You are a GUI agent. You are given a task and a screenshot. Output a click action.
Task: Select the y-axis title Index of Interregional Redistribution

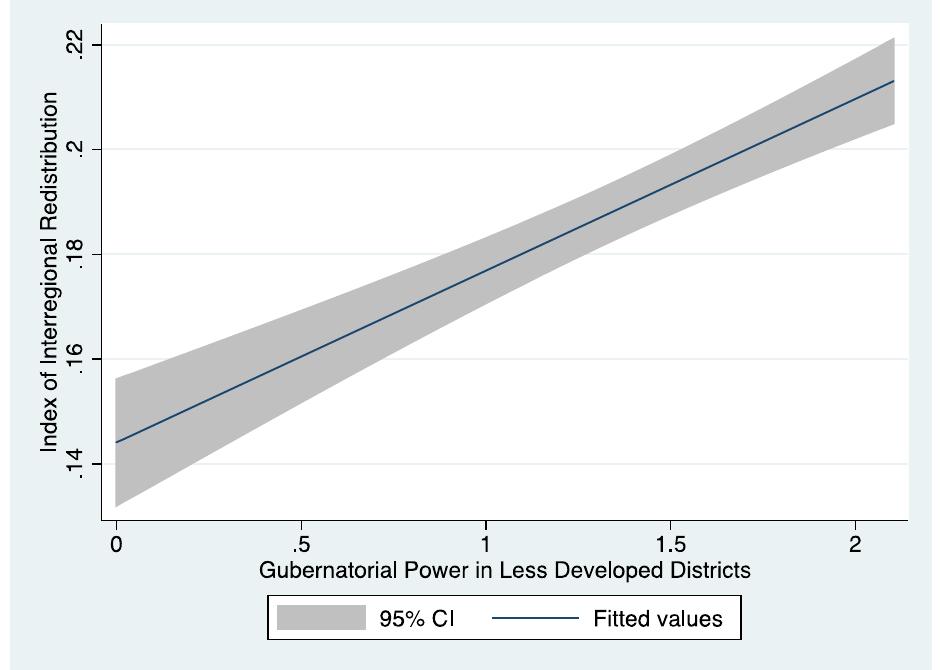[49, 272]
